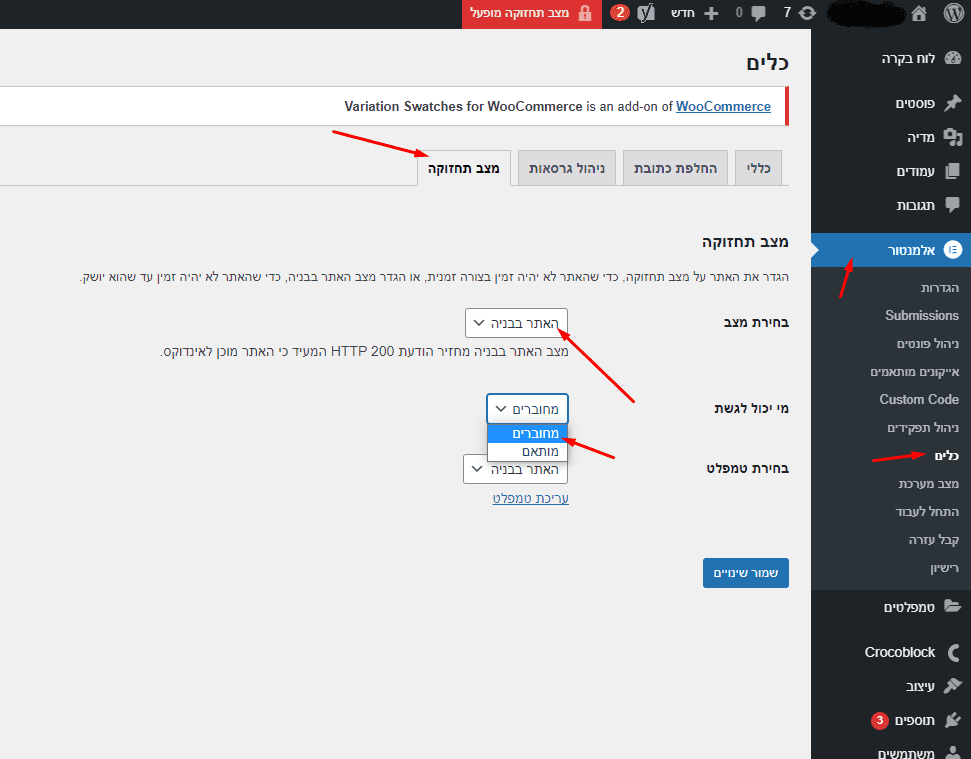Image resolution: width=971 pixels, height=759 pixels.
Task: Open 'קבל עזרה' submenu item
Action: pos(933,540)
